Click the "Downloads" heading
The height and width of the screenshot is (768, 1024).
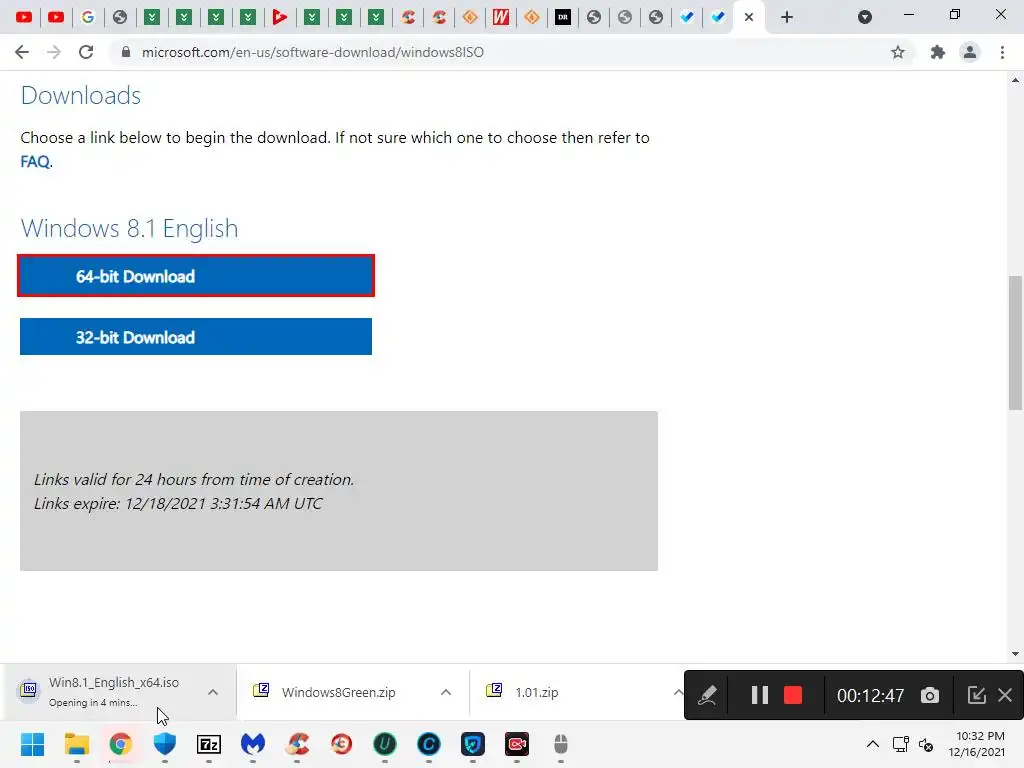(81, 95)
